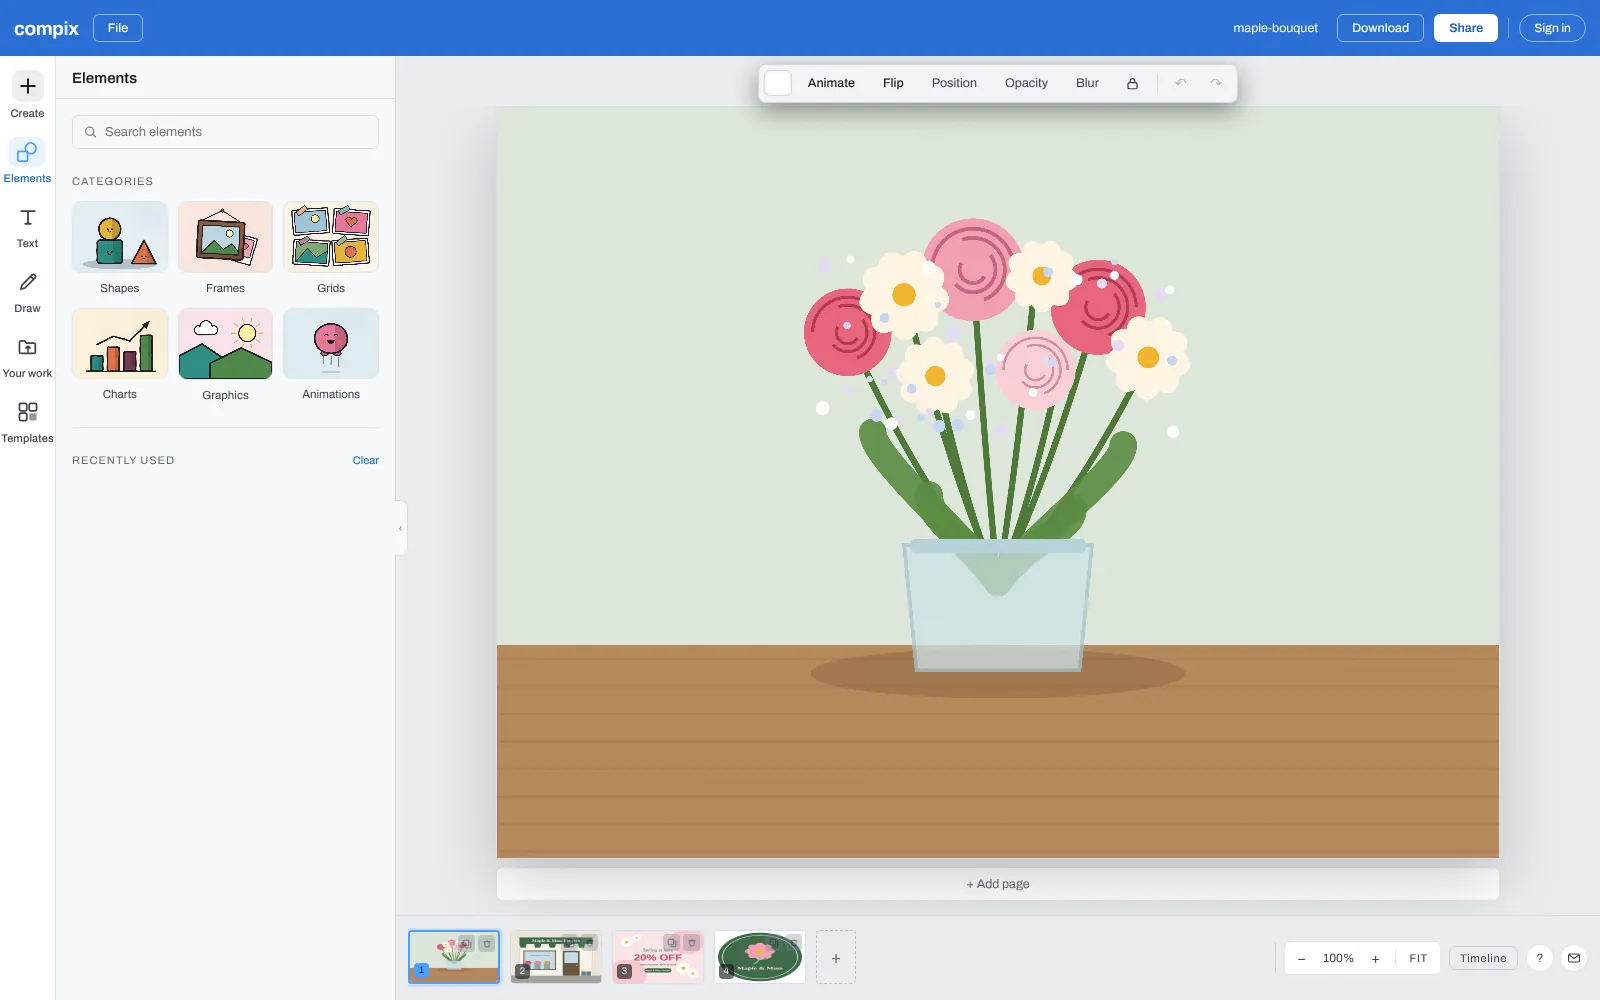
Task: Open the Graphics category
Action: point(225,355)
